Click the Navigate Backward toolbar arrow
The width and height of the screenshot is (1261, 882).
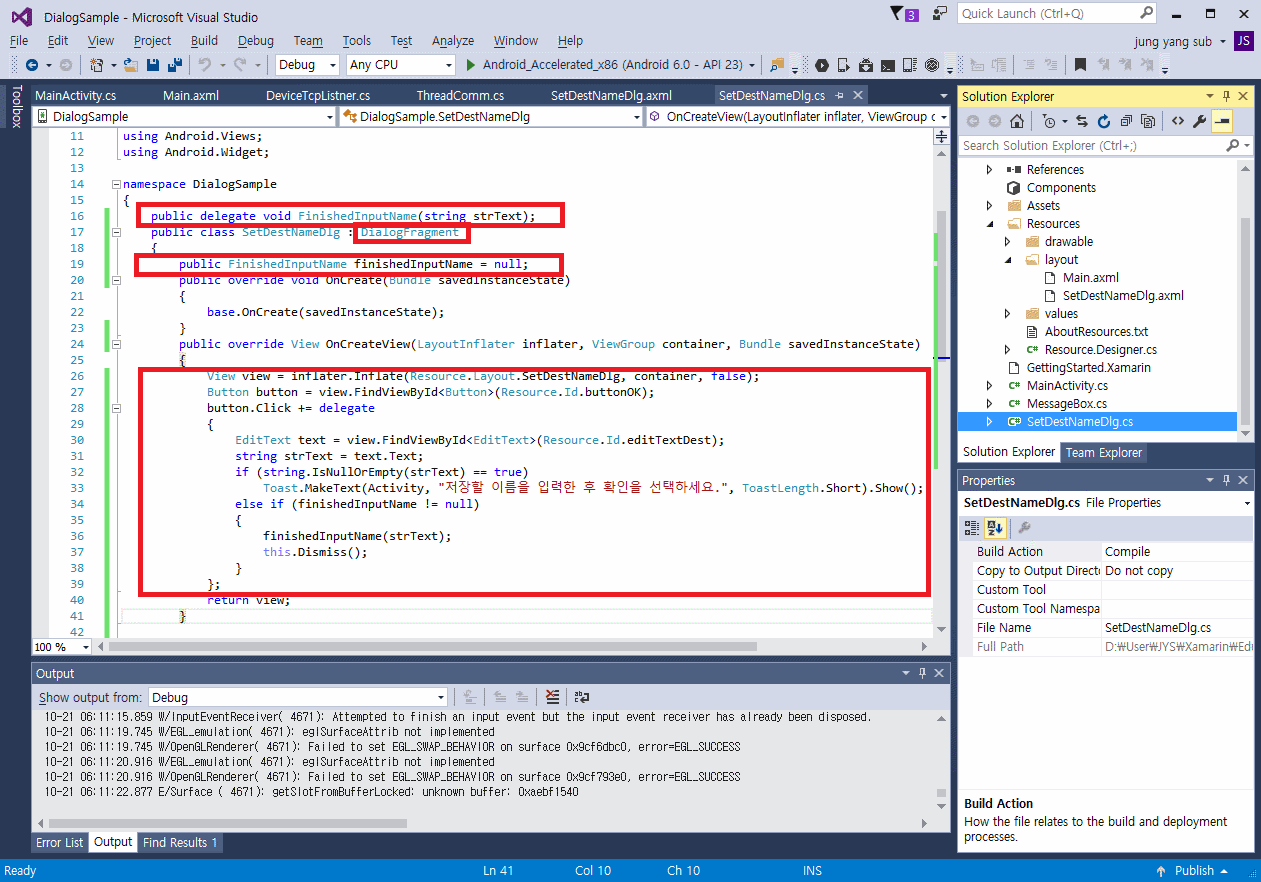tap(32, 65)
